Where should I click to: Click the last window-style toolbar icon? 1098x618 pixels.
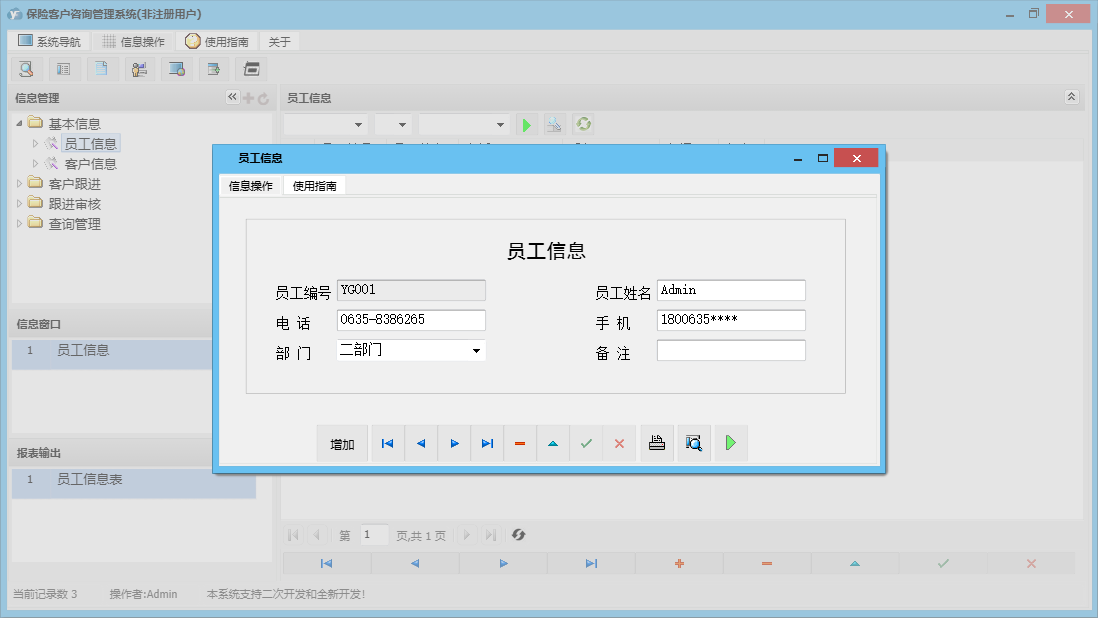251,68
